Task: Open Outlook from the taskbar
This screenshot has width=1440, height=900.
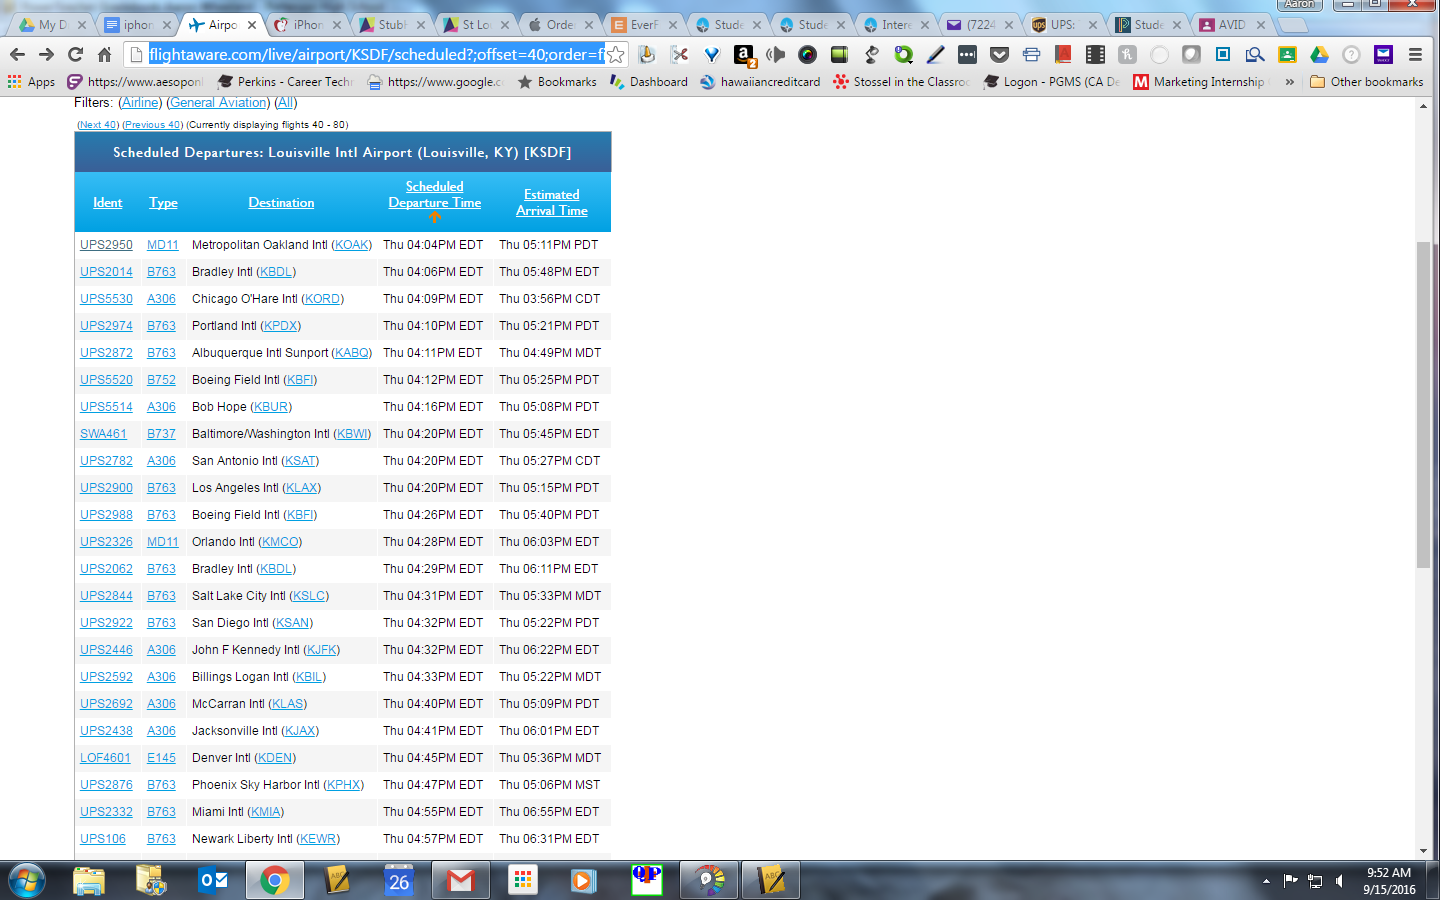Action: (213, 881)
